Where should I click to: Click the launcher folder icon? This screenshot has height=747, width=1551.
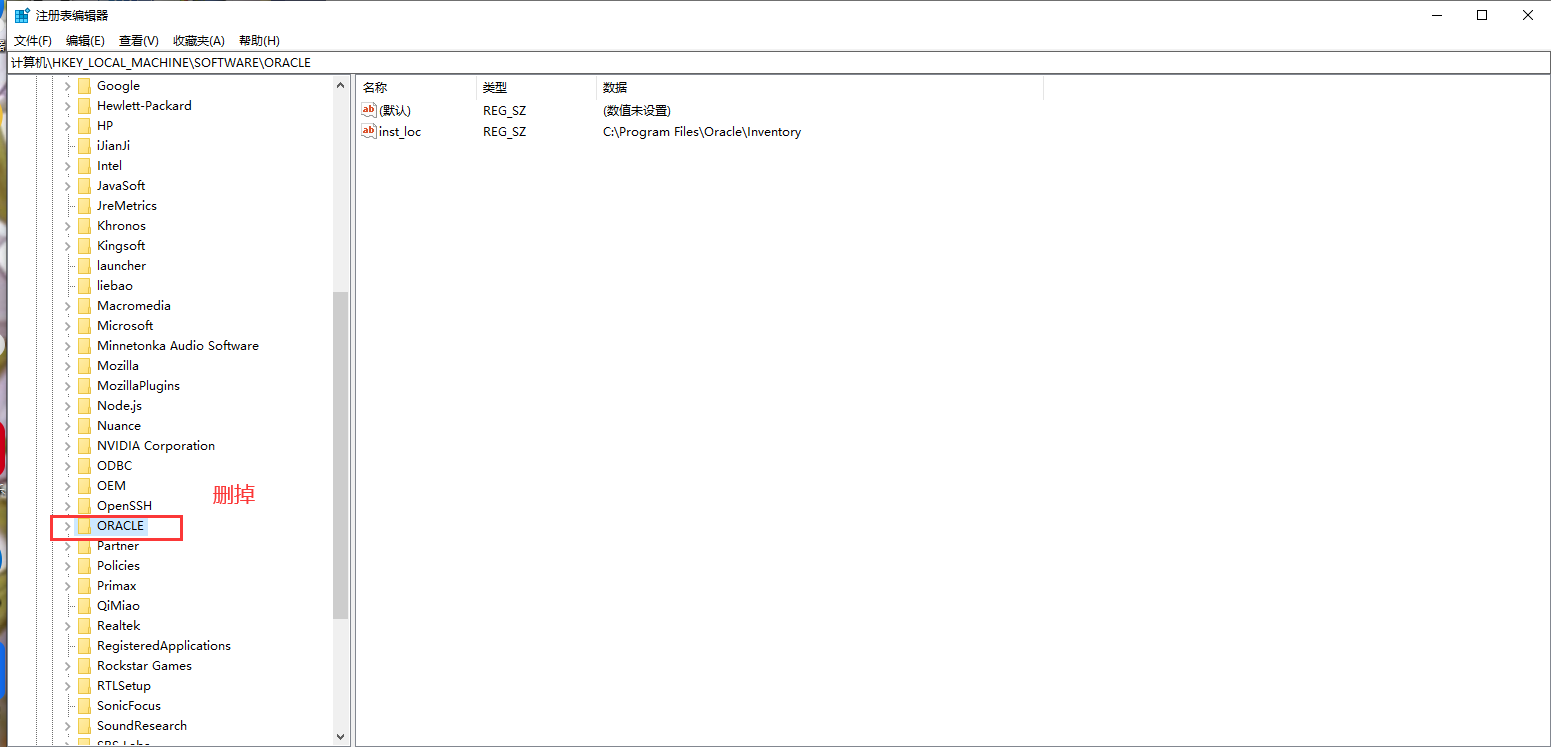point(85,266)
